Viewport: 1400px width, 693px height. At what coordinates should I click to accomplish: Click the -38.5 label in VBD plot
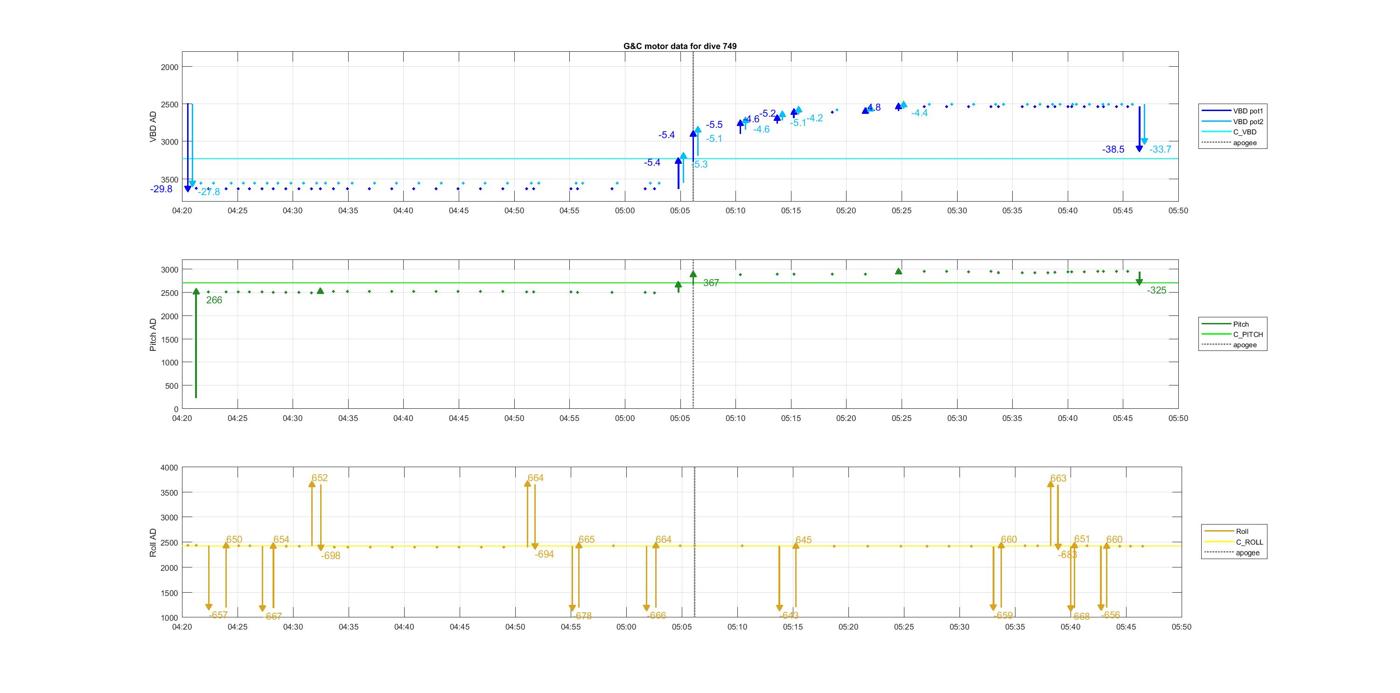coord(1113,149)
